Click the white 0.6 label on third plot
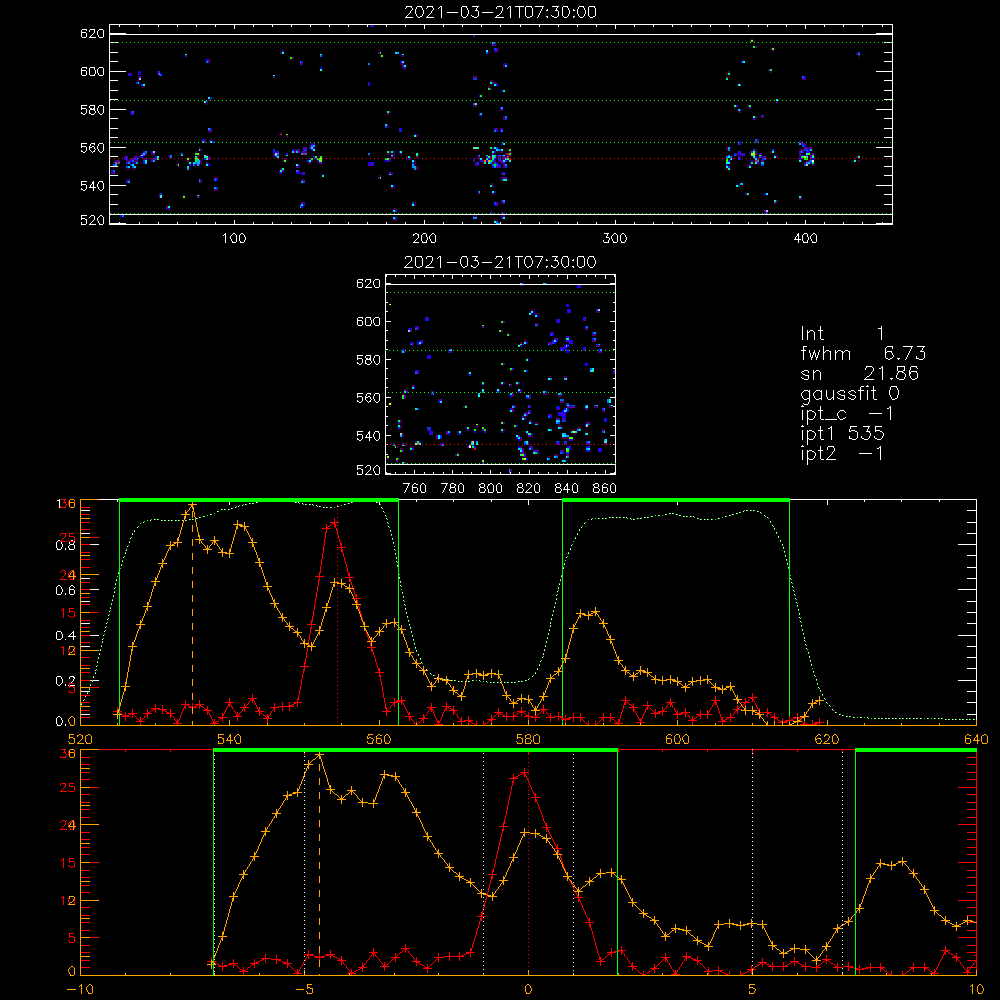 66,591
